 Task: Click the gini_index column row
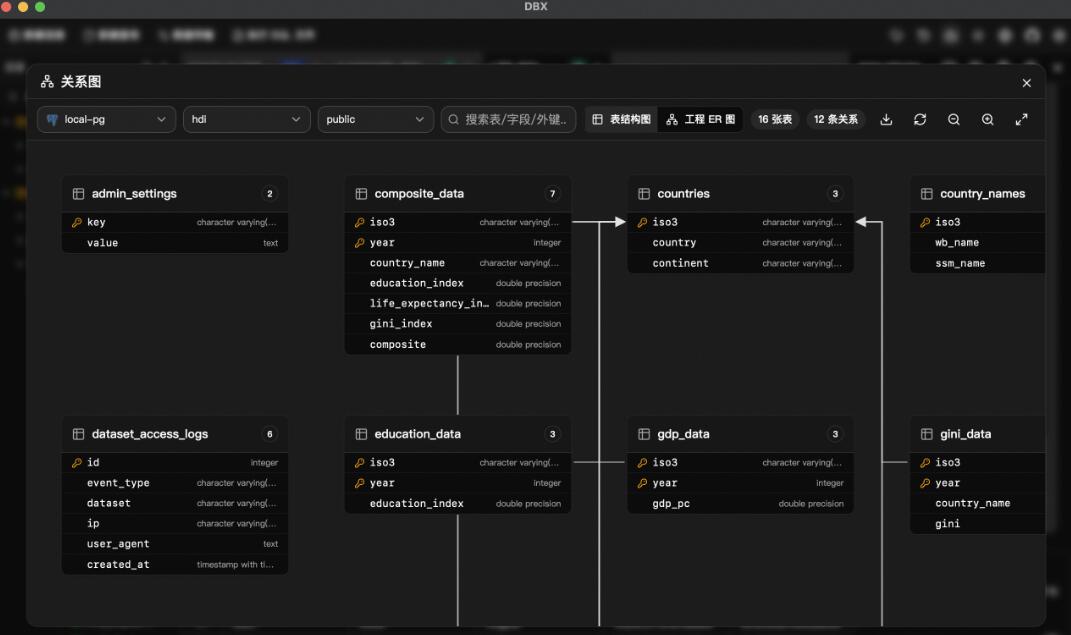458,324
